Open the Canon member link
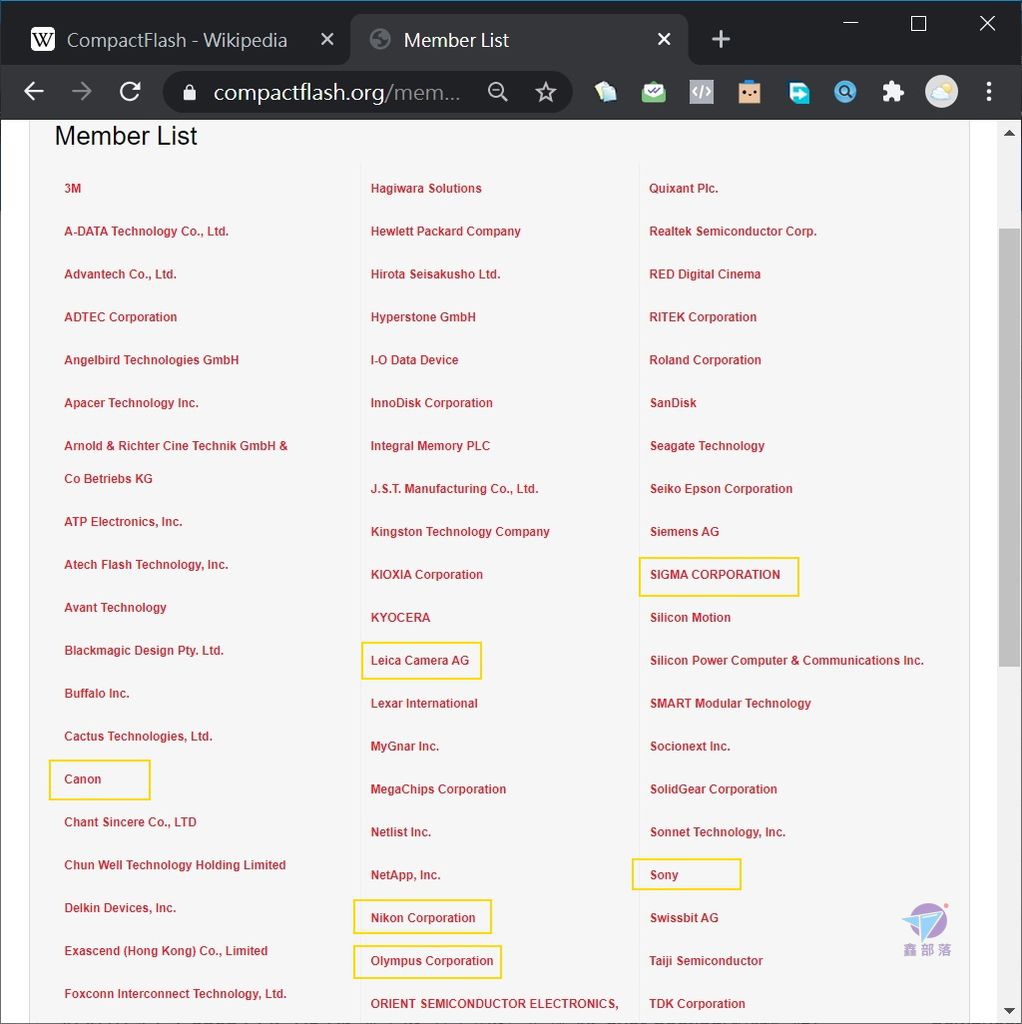The image size is (1022, 1024). (x=82, y=779)
